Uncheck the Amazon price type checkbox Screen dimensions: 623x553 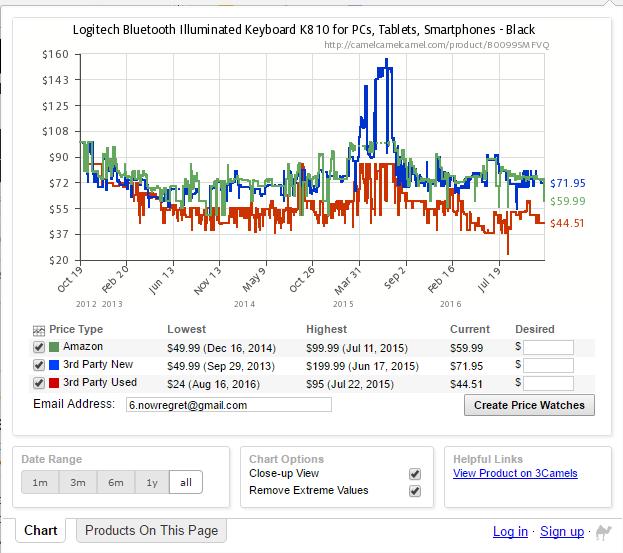click(39, 347)
